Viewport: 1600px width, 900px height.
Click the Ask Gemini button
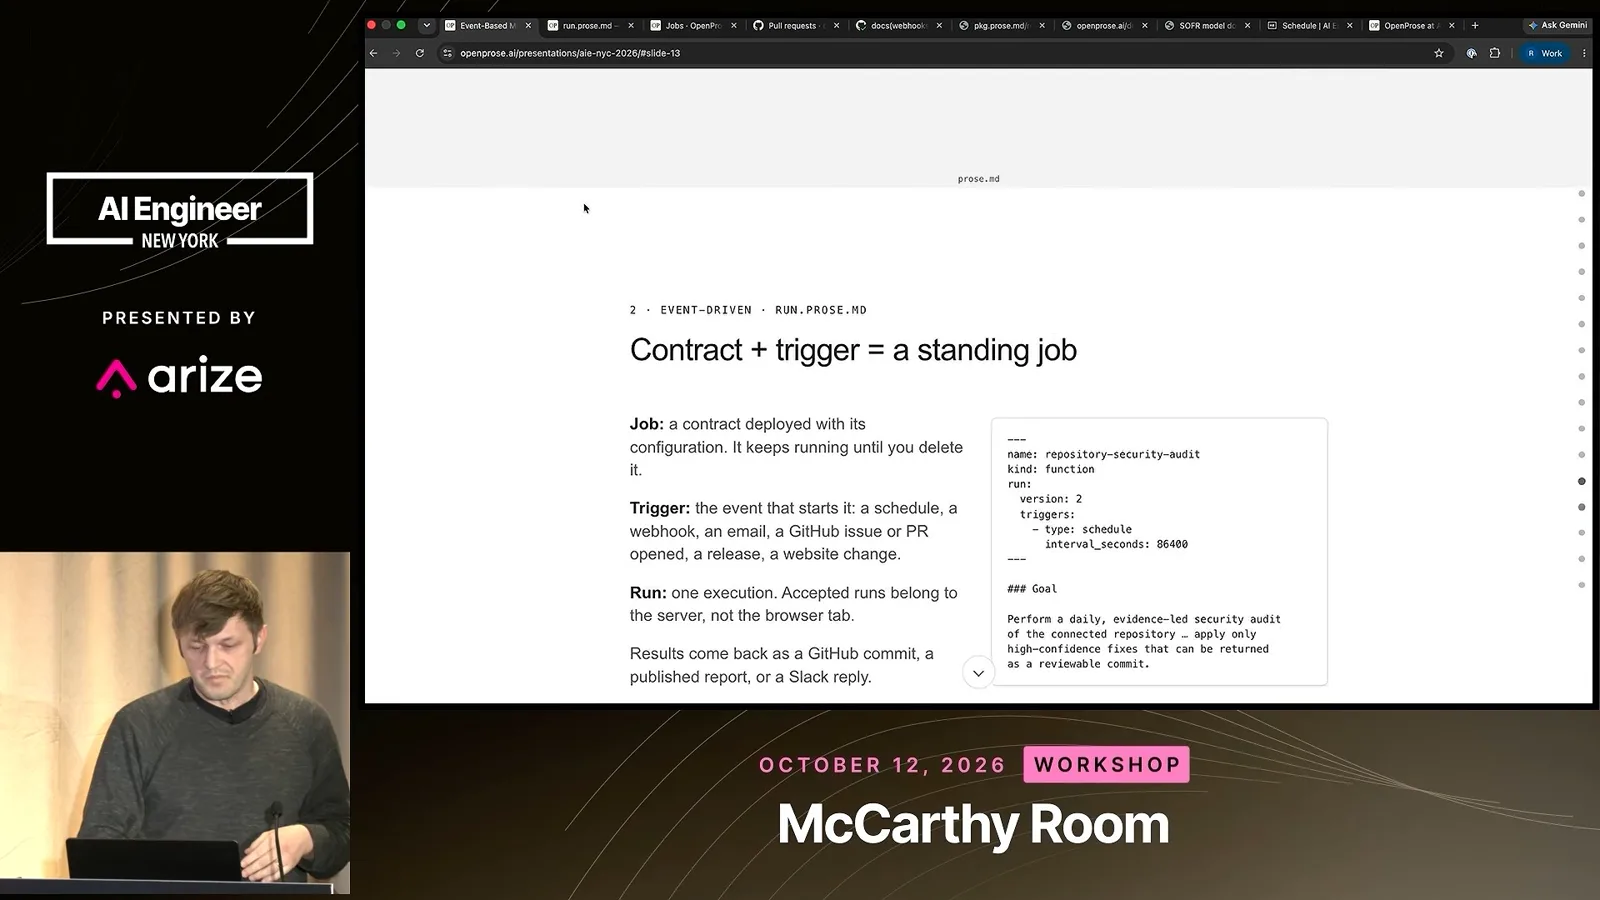click(x=1557, y=25)
